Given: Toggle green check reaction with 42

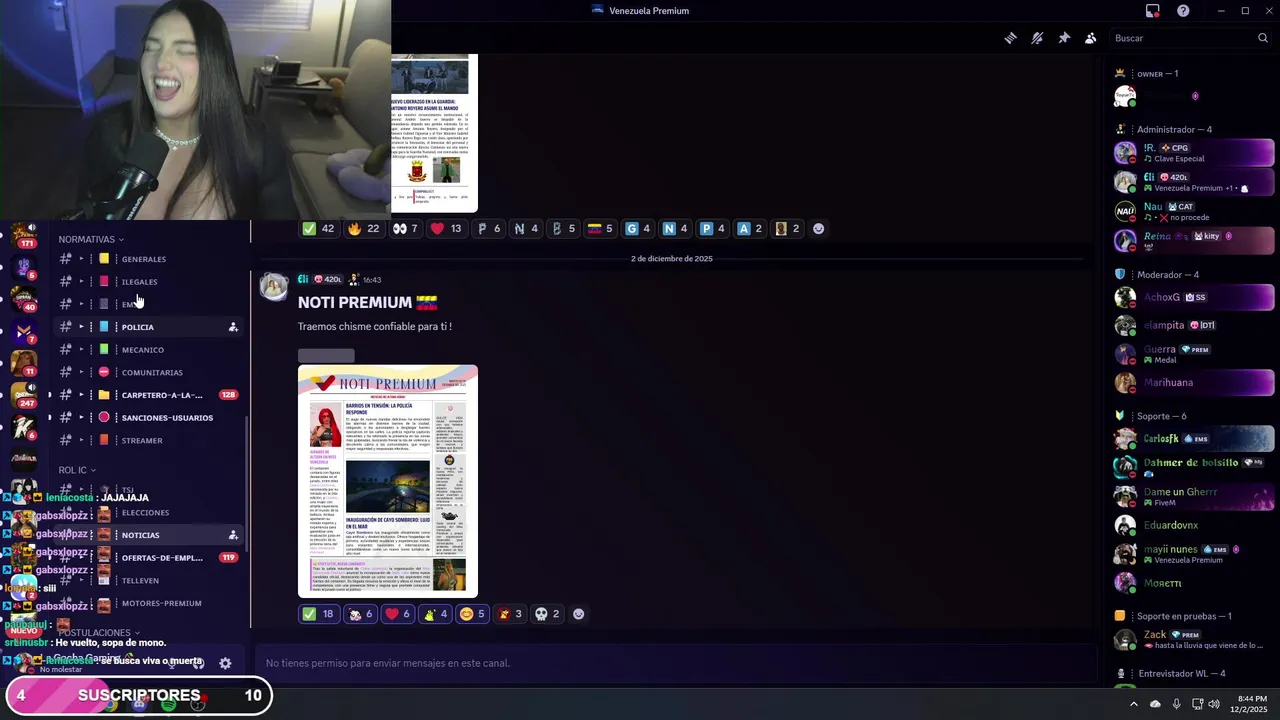Looking at the screenshot, I should point(319,229).
